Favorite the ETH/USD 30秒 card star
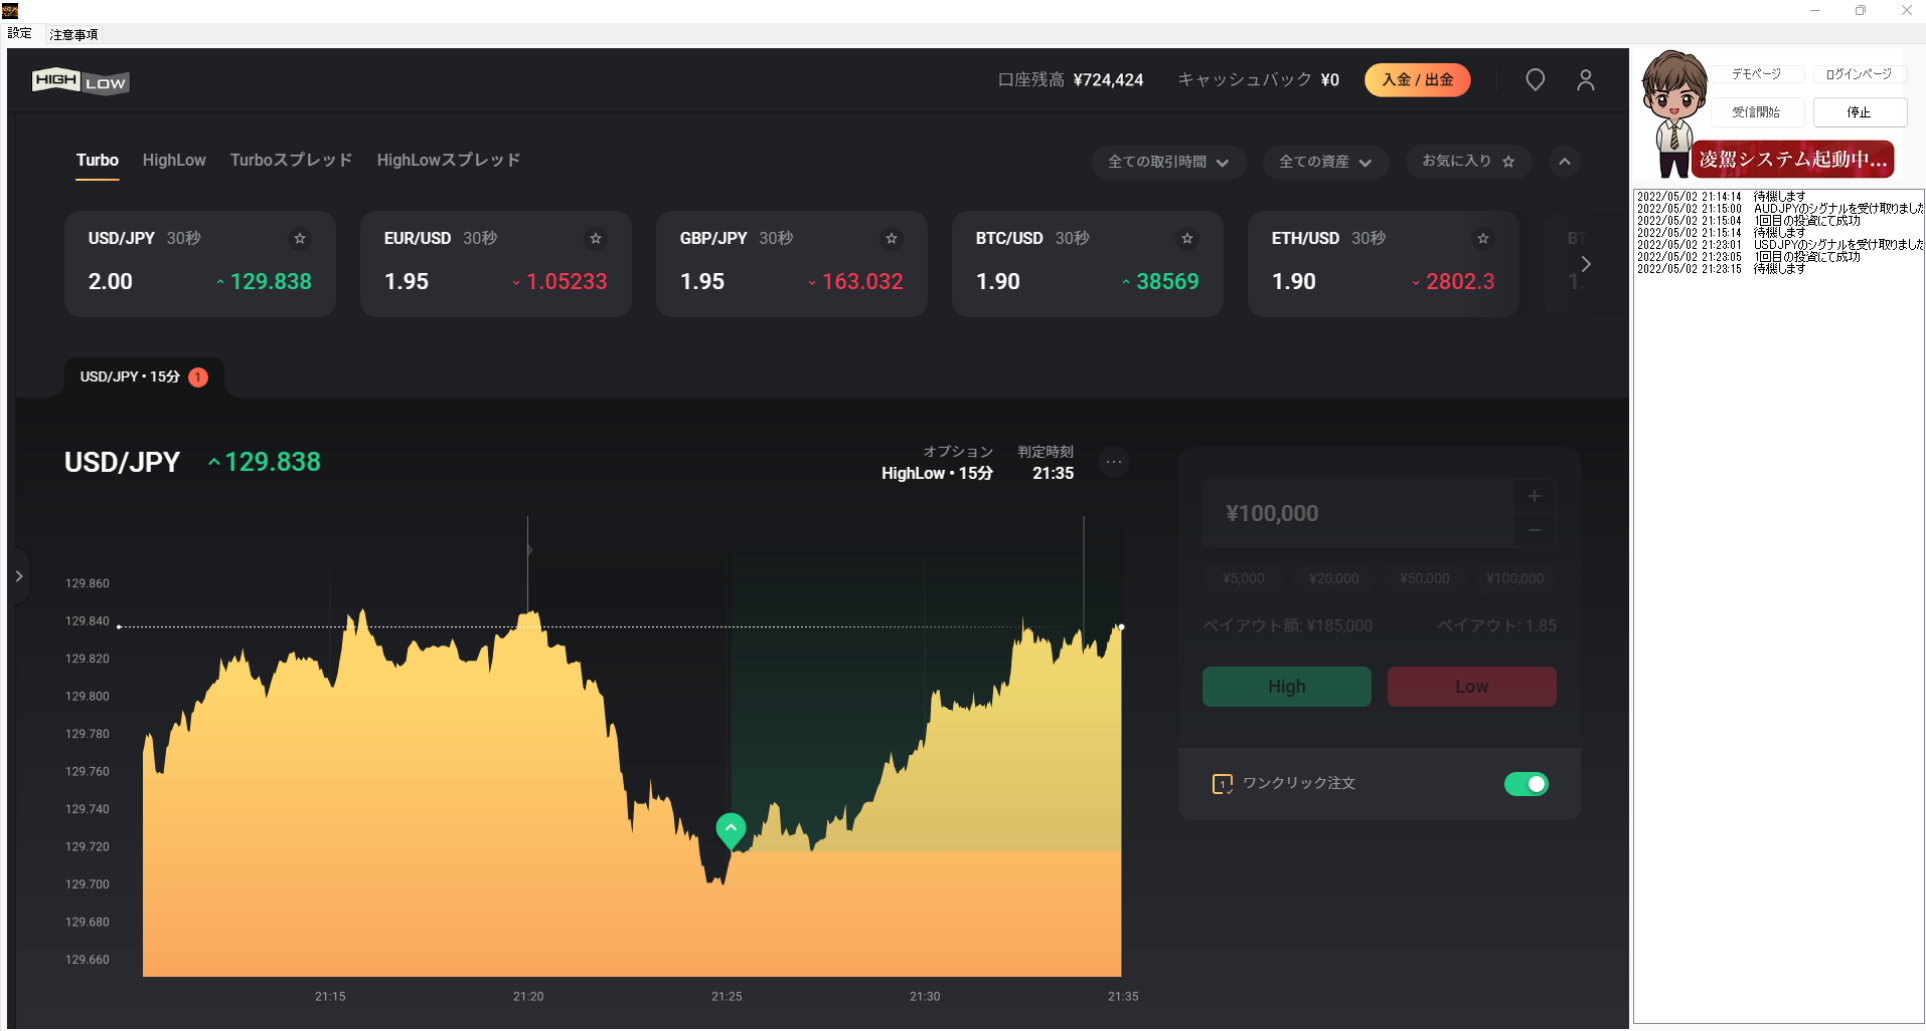Viewport: 1926px width, 1031px height. (x=1483, y=238)
